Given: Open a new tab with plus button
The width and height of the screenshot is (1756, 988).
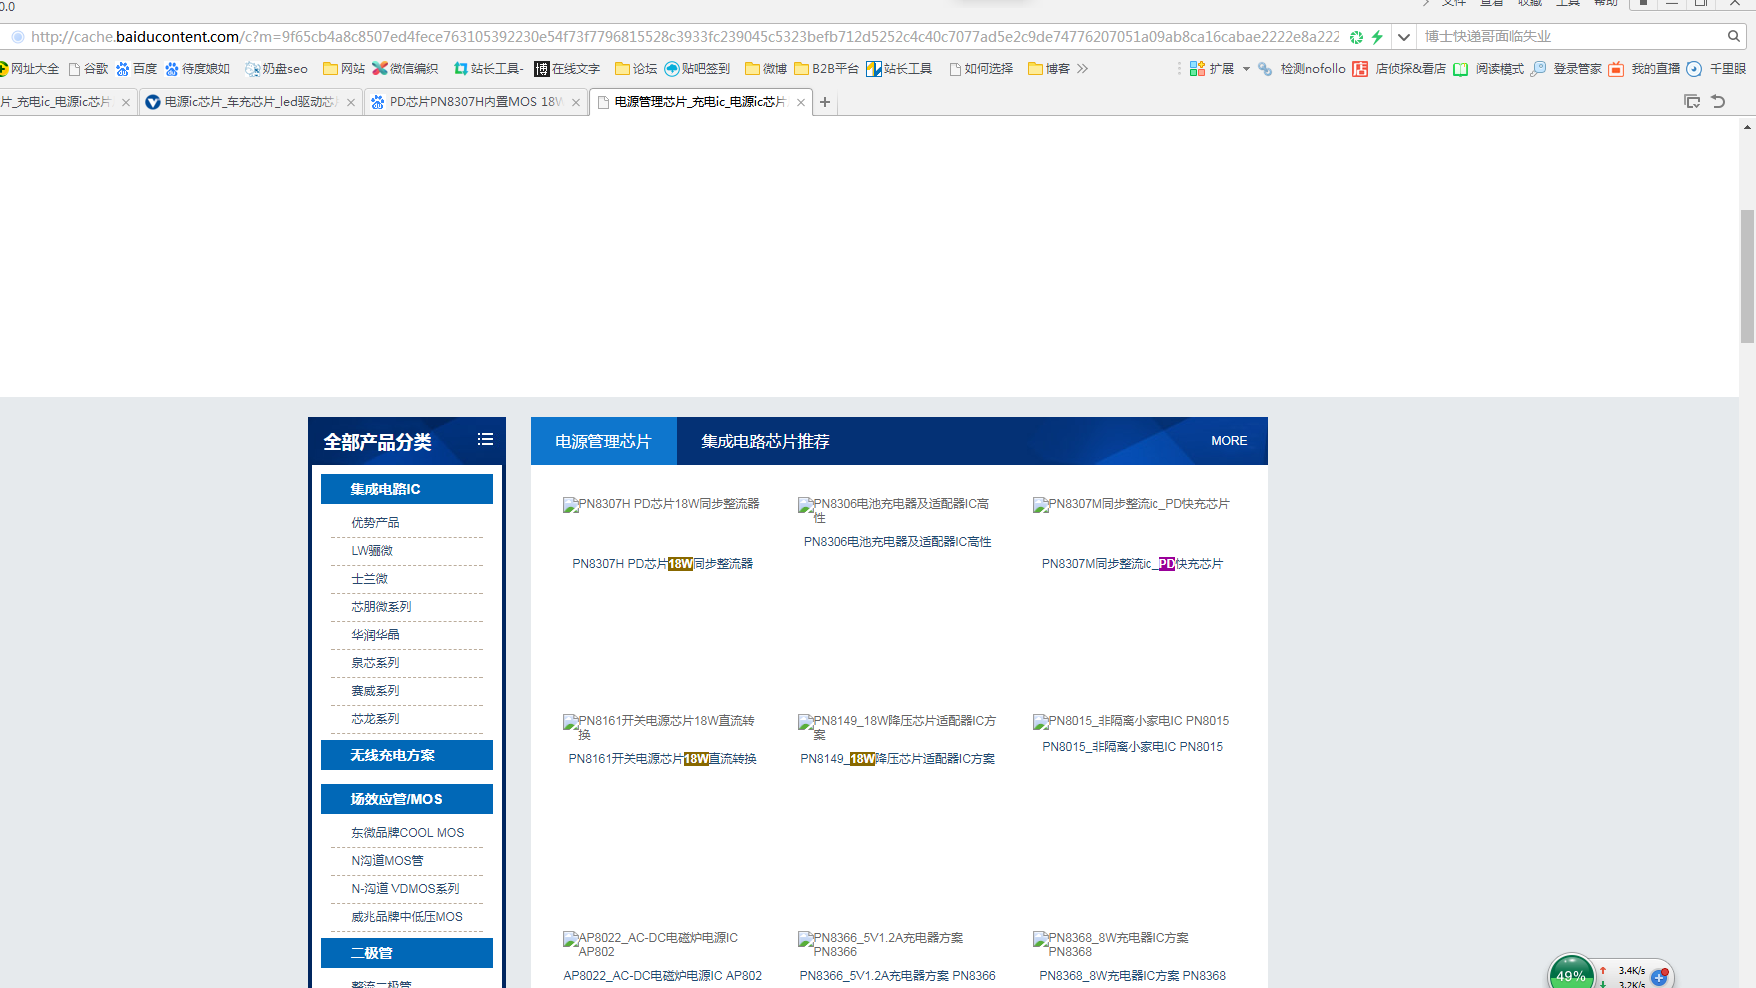Looking at the screenshot, I should point(825,102).
